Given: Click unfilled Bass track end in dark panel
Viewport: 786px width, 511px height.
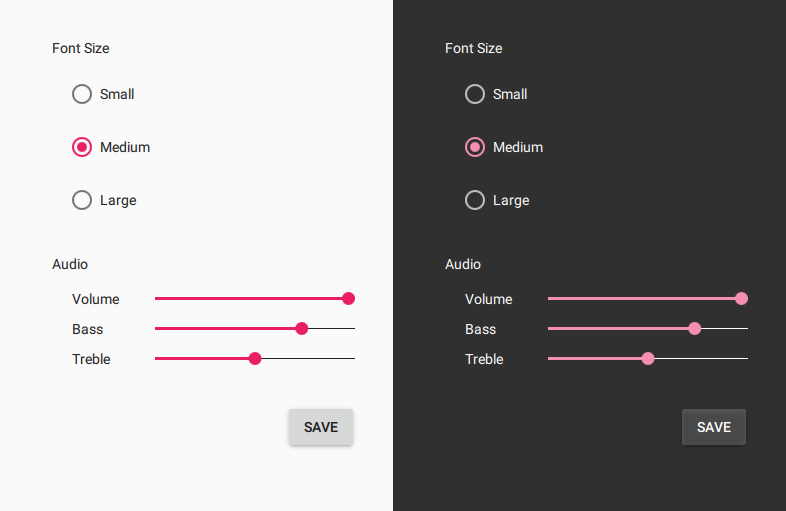Looking at the screenshot, I should (x=740, y=328).
